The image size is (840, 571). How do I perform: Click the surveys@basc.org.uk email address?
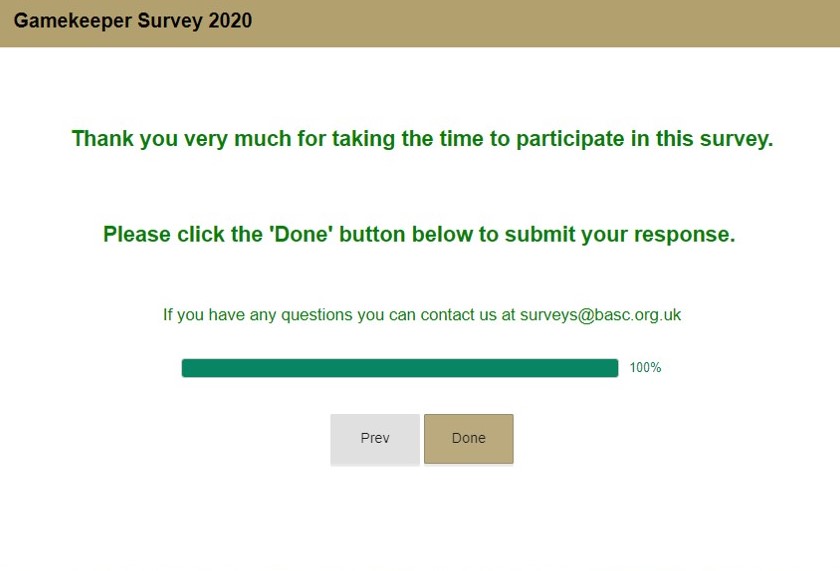tap(600, 315)
